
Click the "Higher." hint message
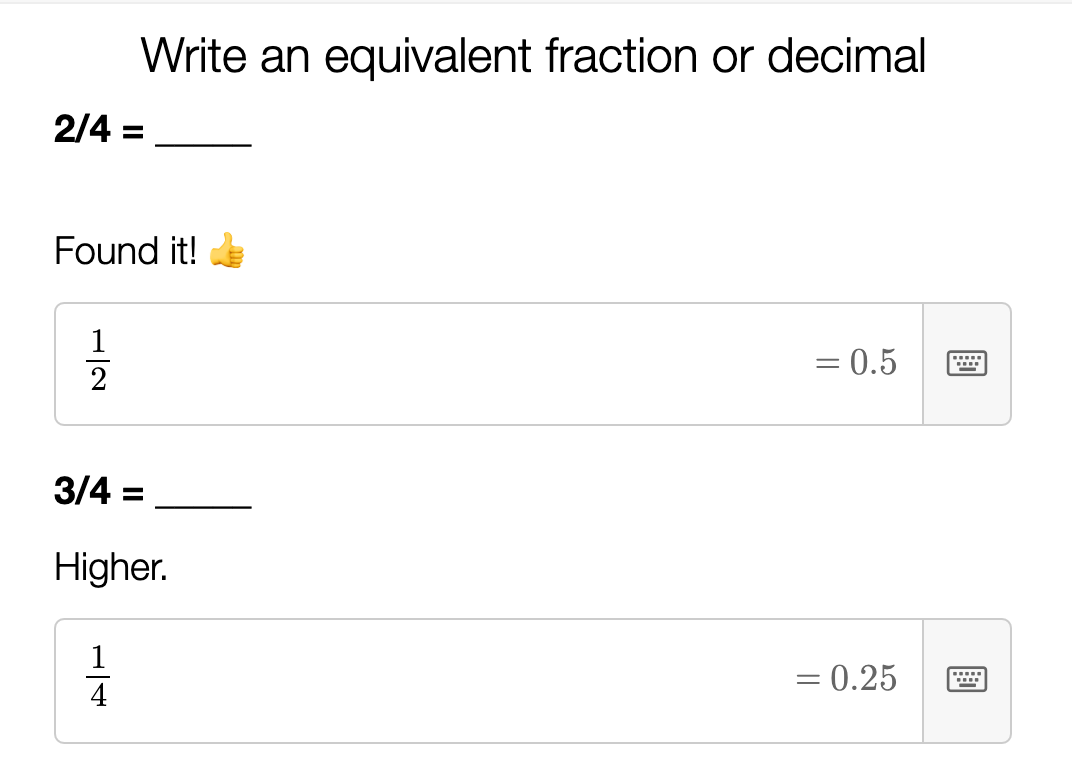[111, 568]
